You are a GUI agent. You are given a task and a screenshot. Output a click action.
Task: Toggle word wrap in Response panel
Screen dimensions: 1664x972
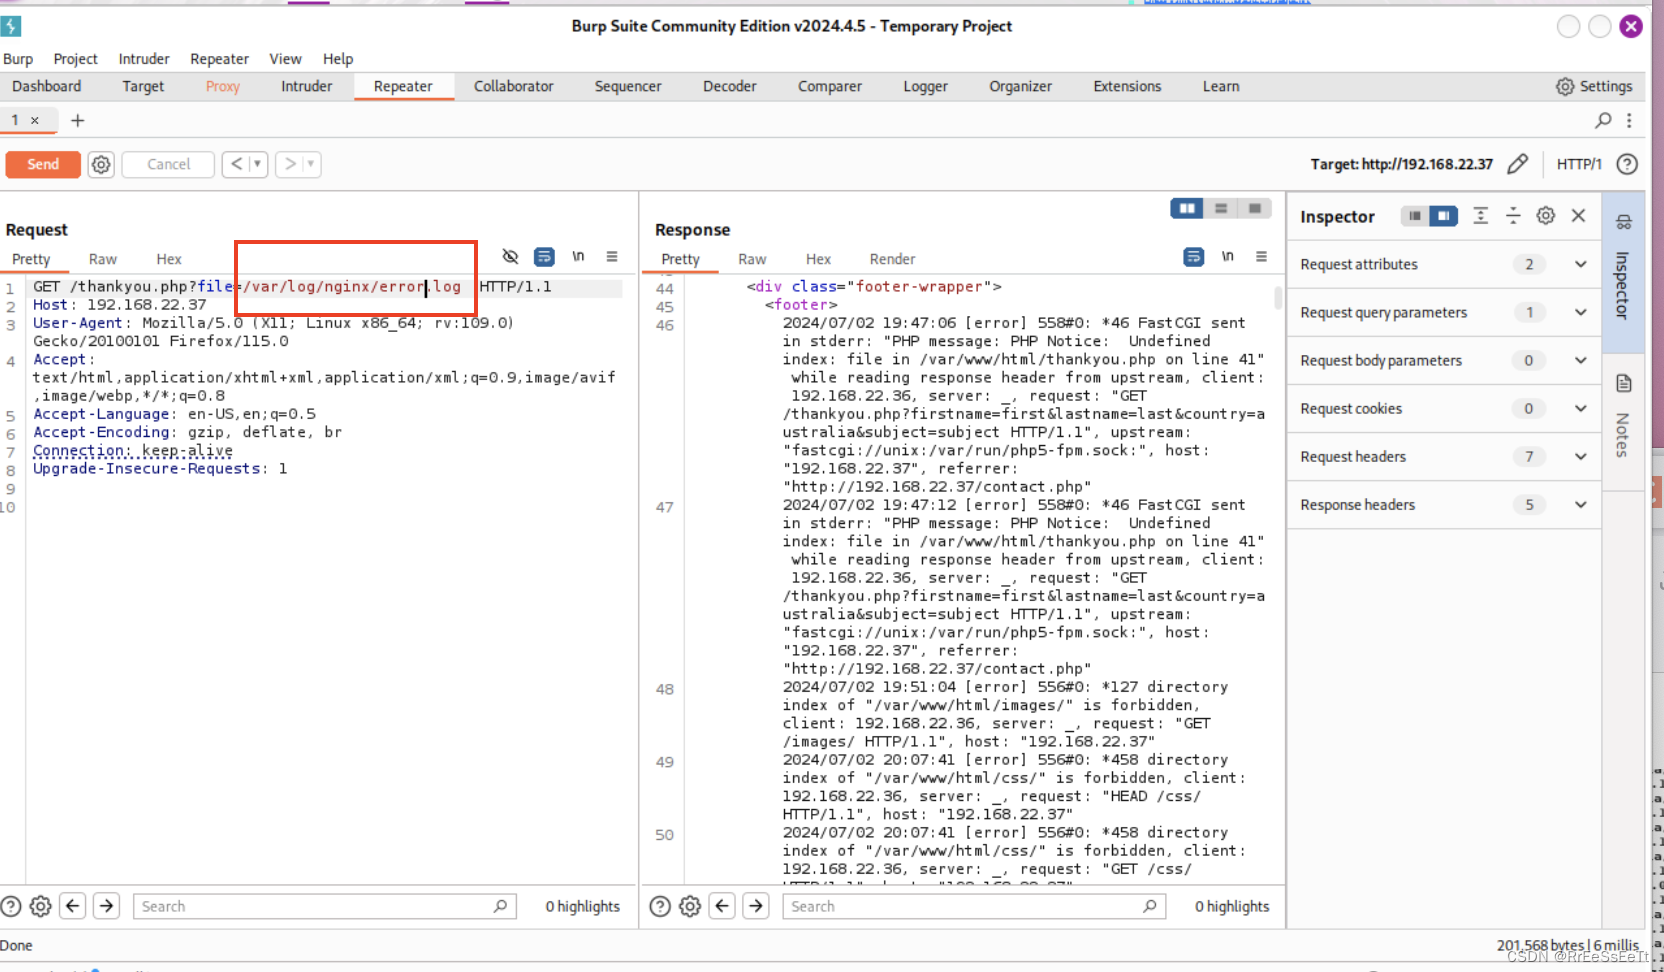pos(1194,257)
